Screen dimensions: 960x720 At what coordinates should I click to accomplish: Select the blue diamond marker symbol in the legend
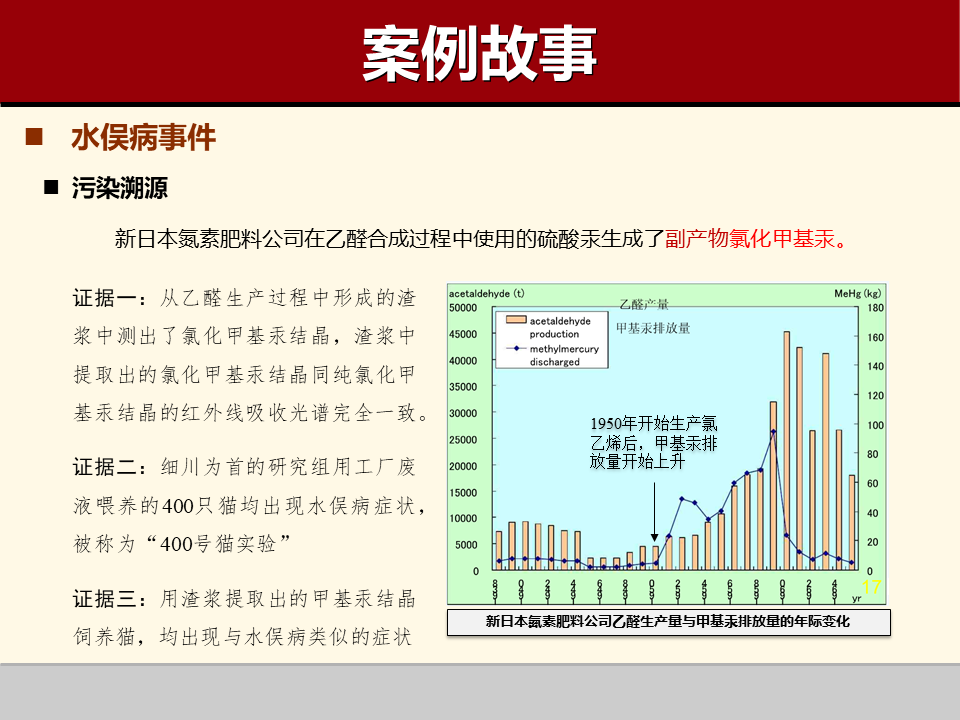click(x=514, y=349)
